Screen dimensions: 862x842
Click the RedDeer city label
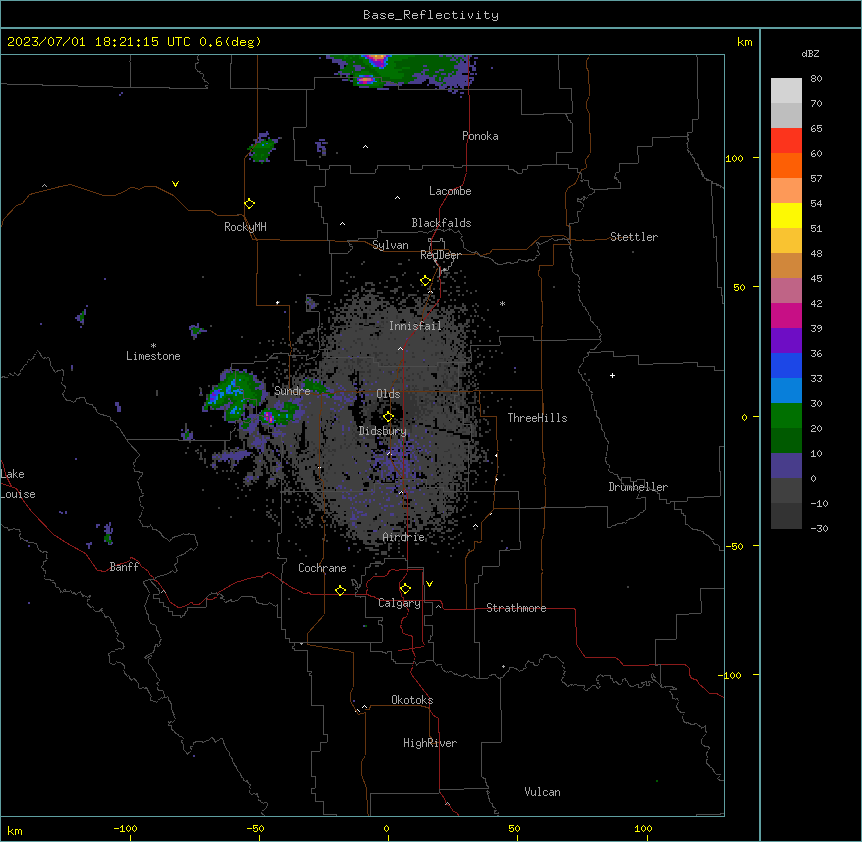pyautogui.click(x=440, y=255)
